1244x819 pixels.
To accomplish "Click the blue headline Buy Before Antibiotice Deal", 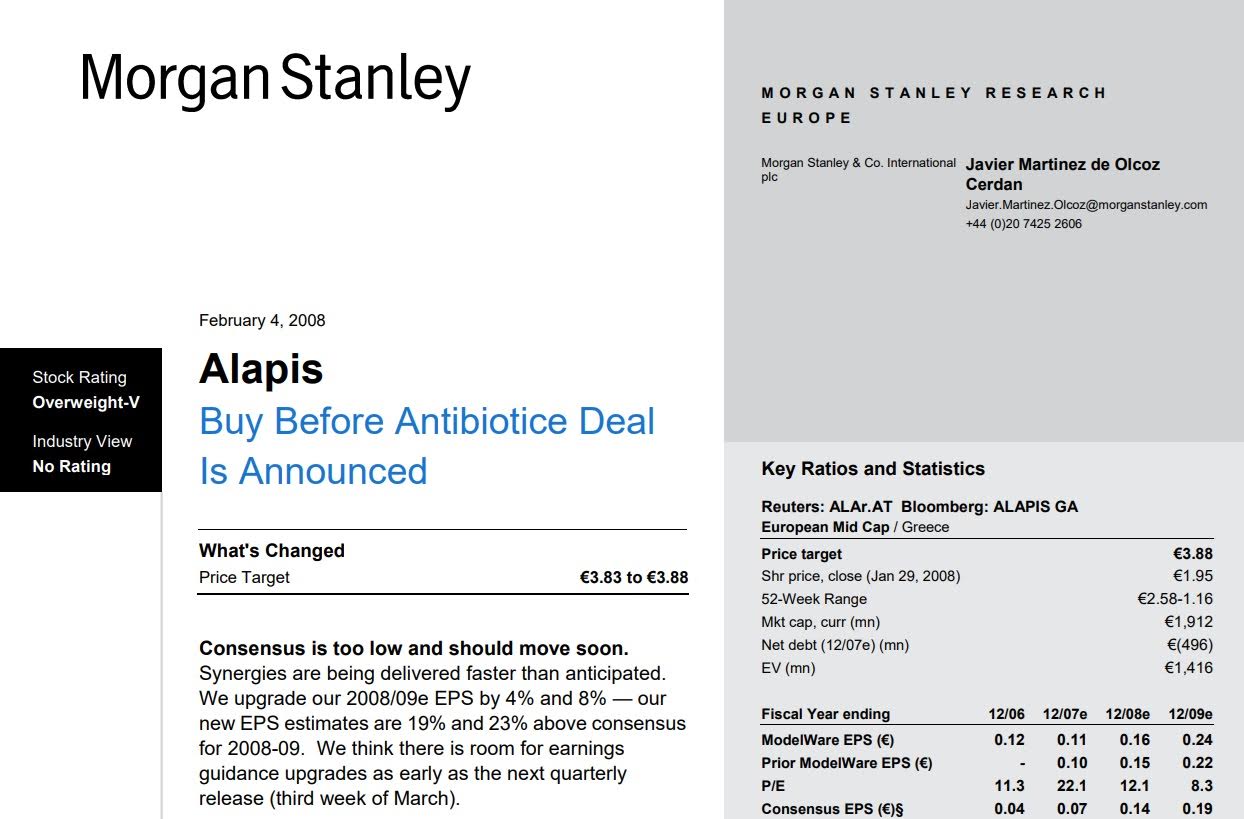I will pyautogui.click(x=427, y=421).
